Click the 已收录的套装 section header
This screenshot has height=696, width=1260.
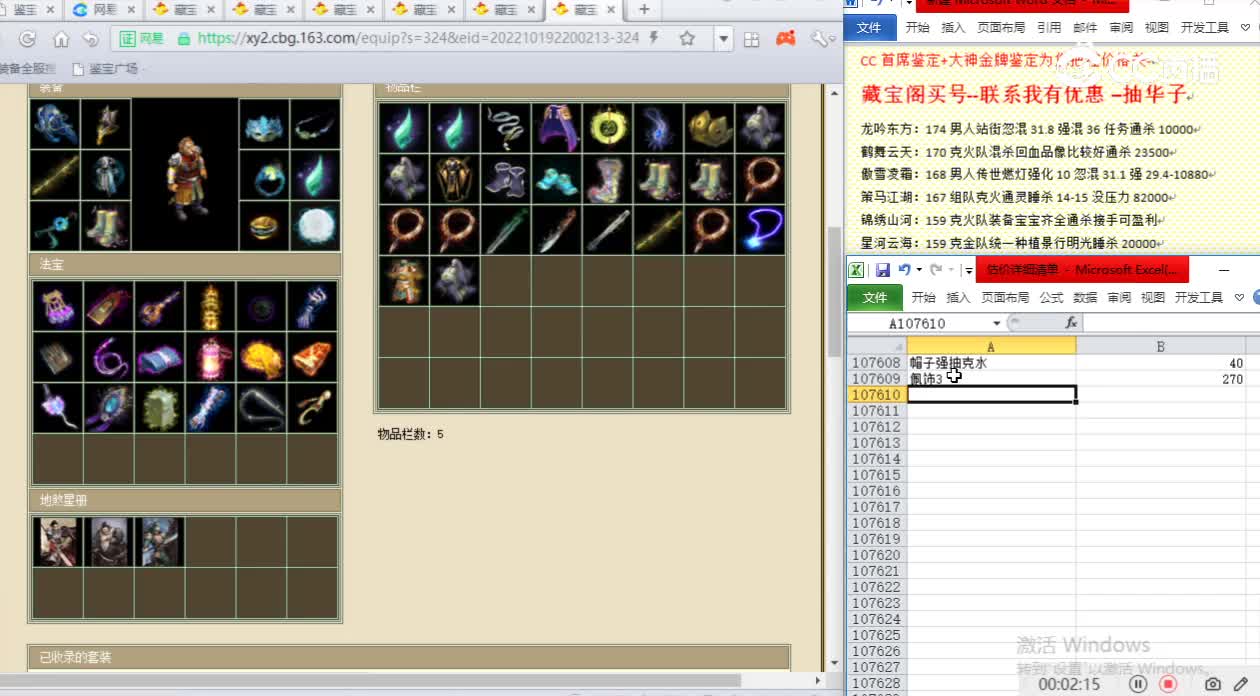(409, 657)
